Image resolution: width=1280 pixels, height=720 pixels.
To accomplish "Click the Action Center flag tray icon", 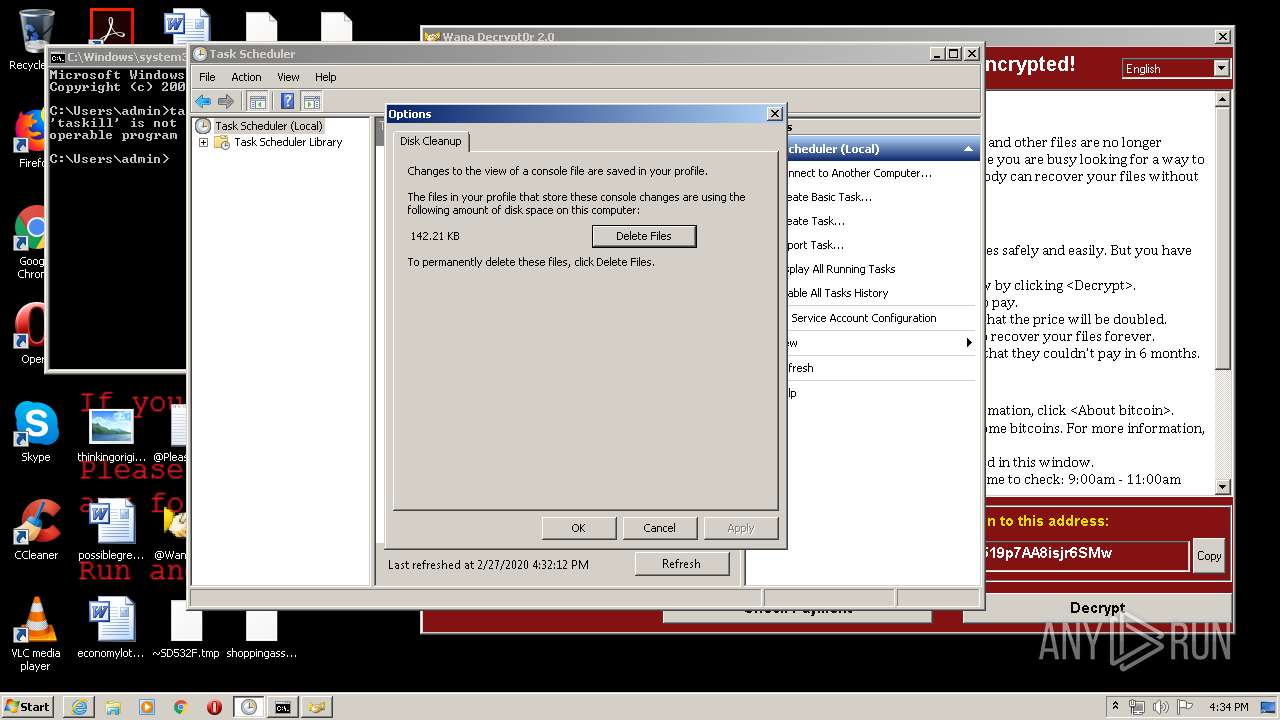I will click(x=1185, y=707).
